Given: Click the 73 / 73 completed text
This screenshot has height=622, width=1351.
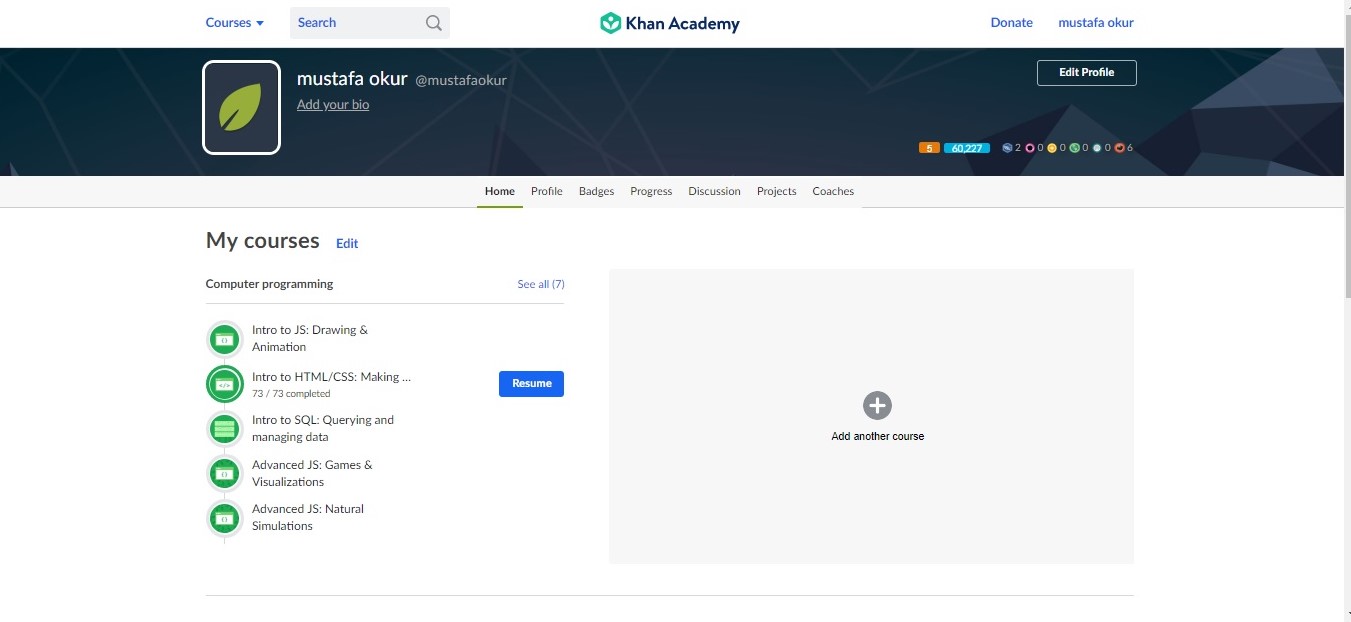Looking at the screenshot, I should (291, 394).
